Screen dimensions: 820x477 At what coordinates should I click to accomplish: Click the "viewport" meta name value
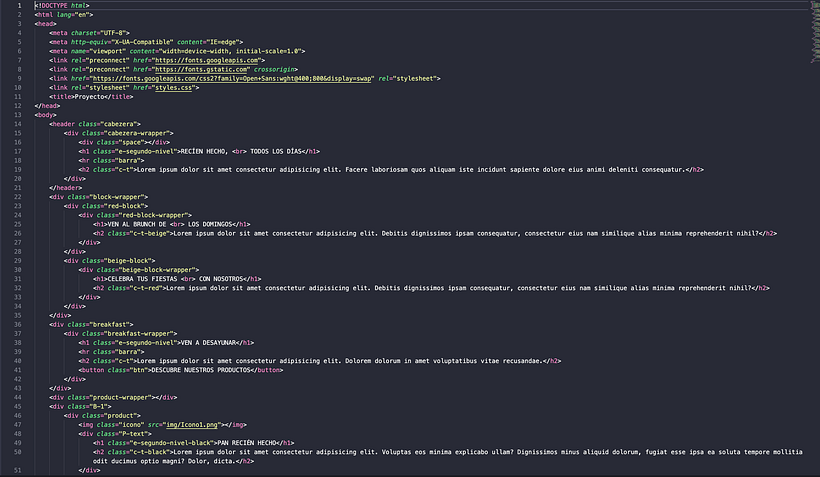click(108, 51)
